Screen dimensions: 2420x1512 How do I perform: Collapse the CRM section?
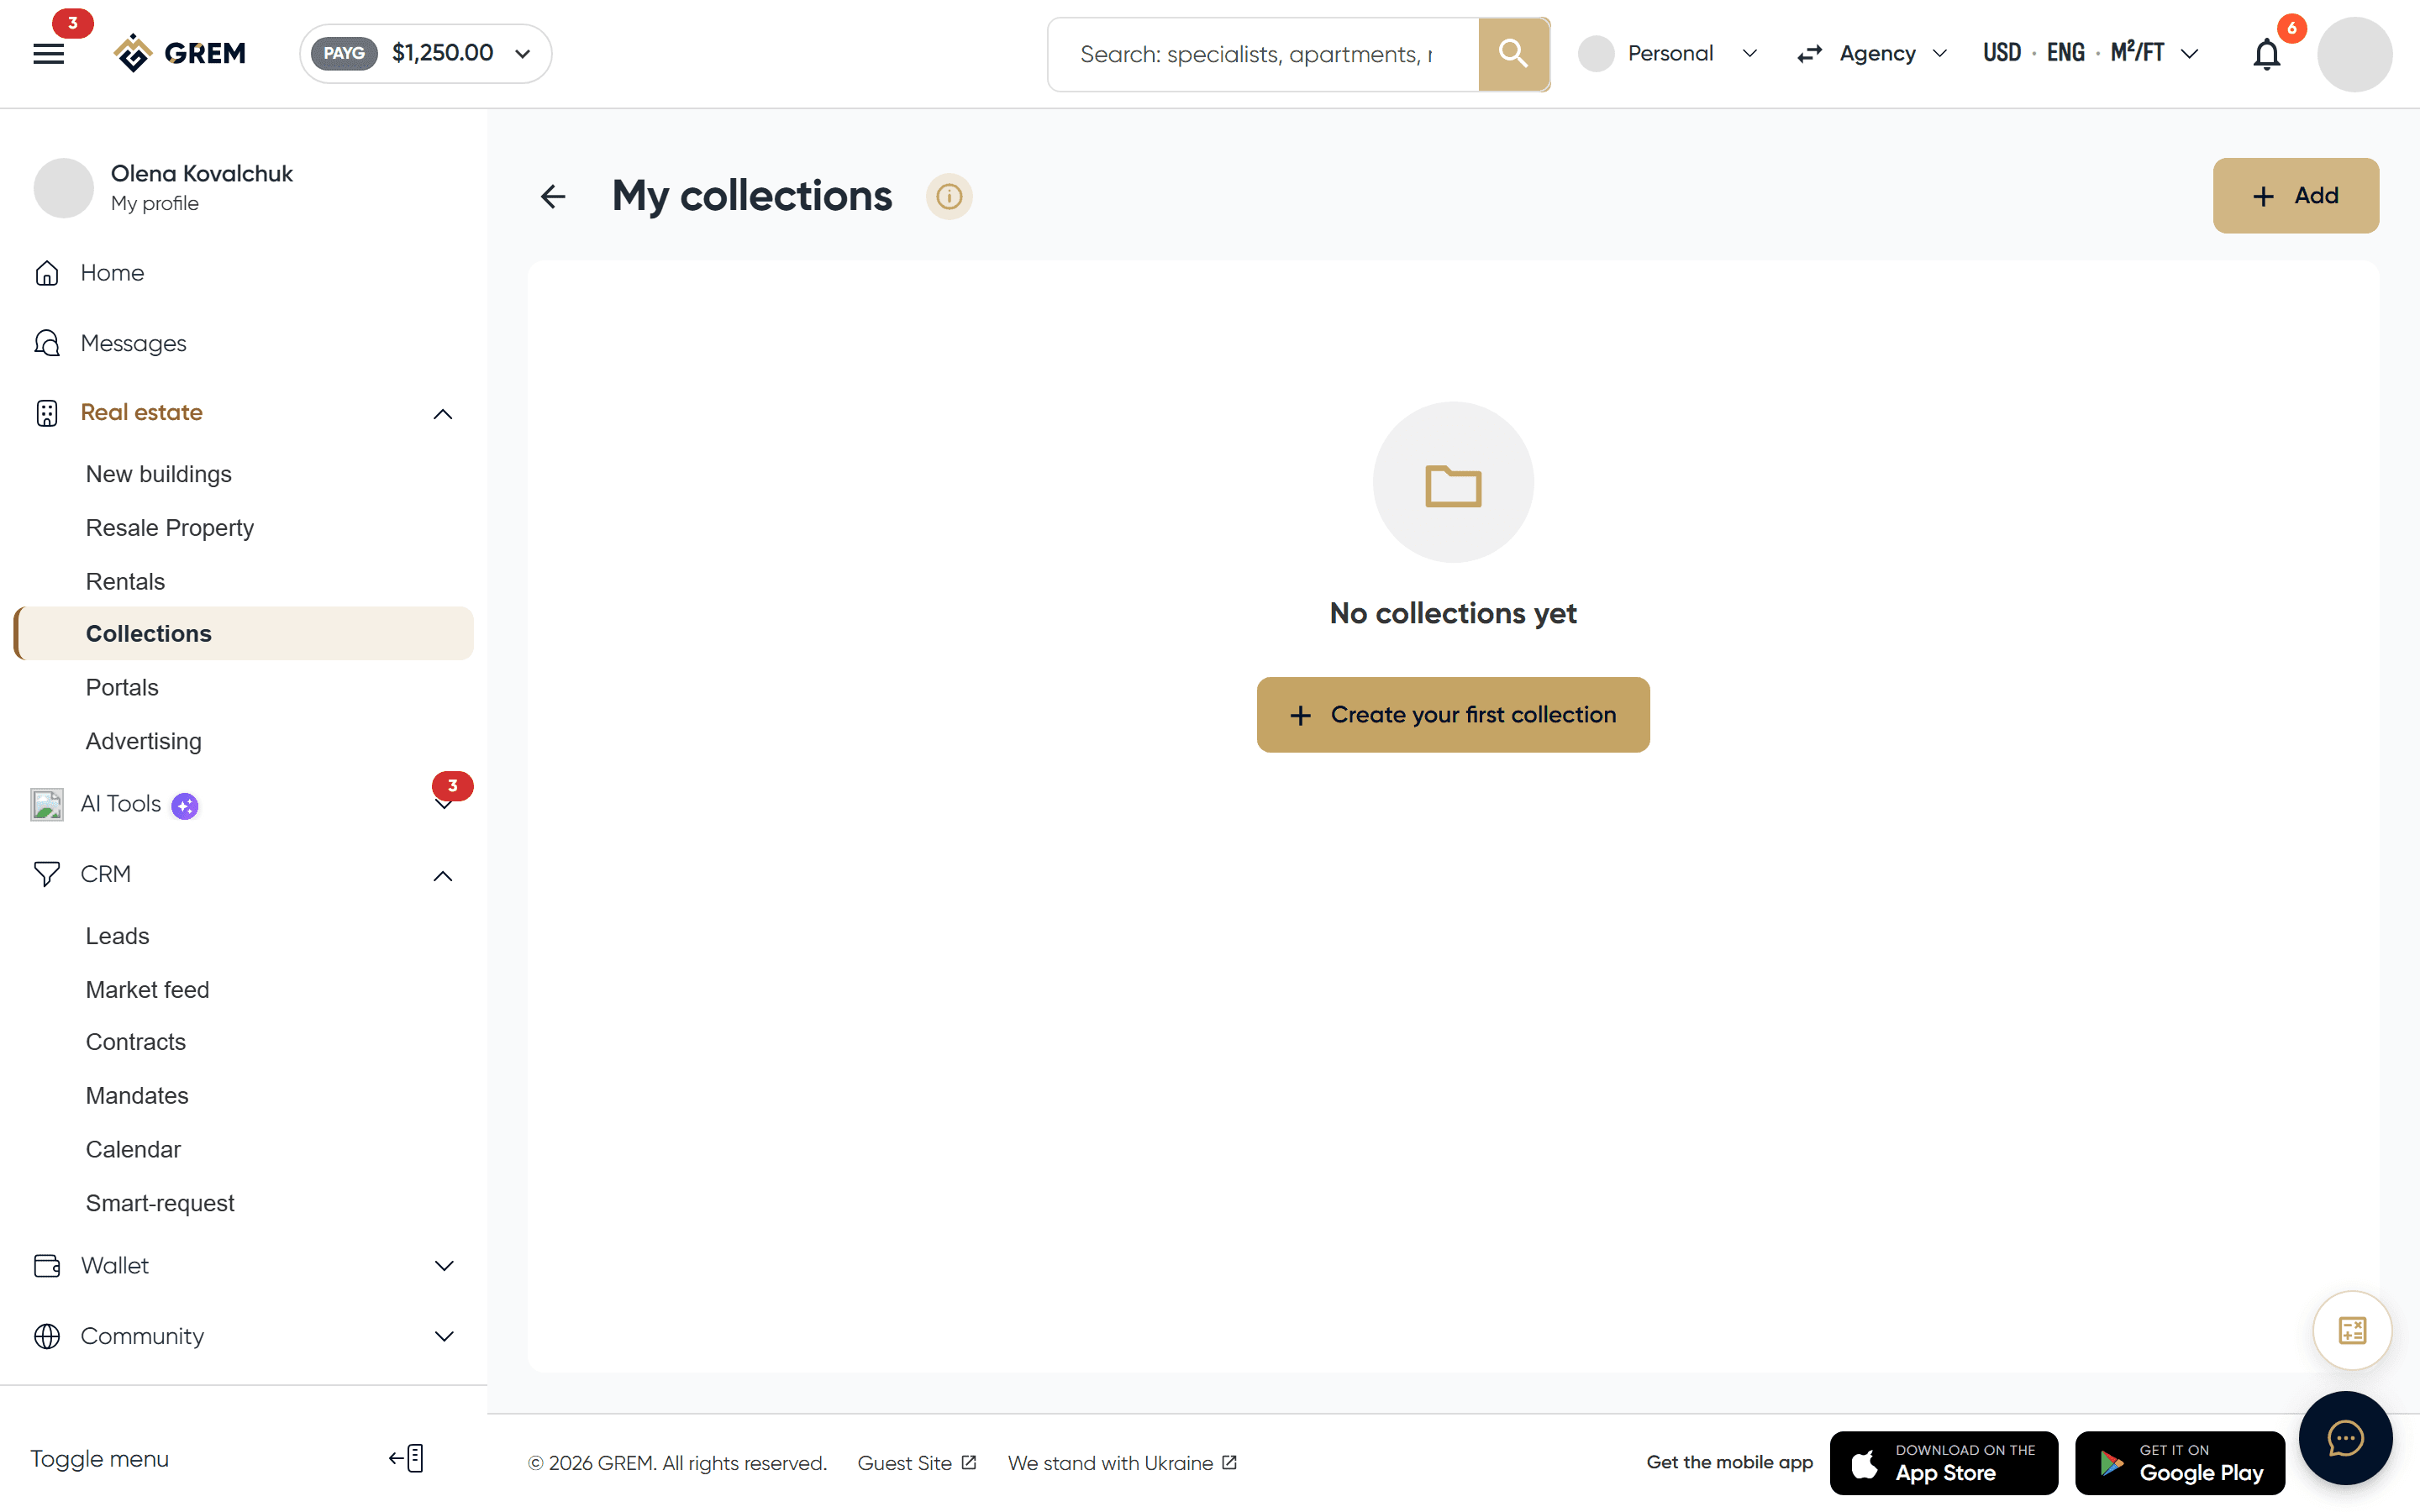point(442,876)
